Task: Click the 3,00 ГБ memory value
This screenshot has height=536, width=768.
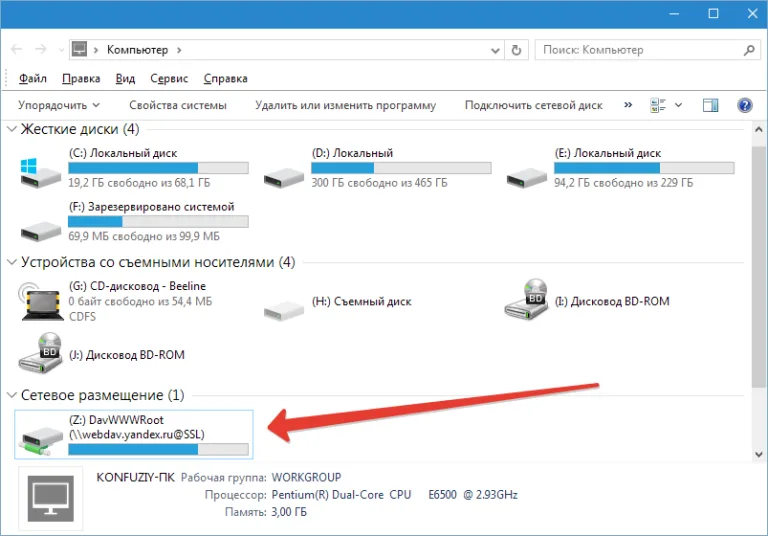Action: tap(289, 512)
